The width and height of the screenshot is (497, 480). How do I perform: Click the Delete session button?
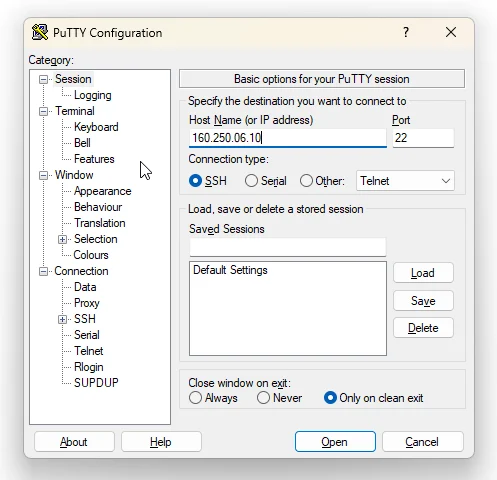pos(423,328)
